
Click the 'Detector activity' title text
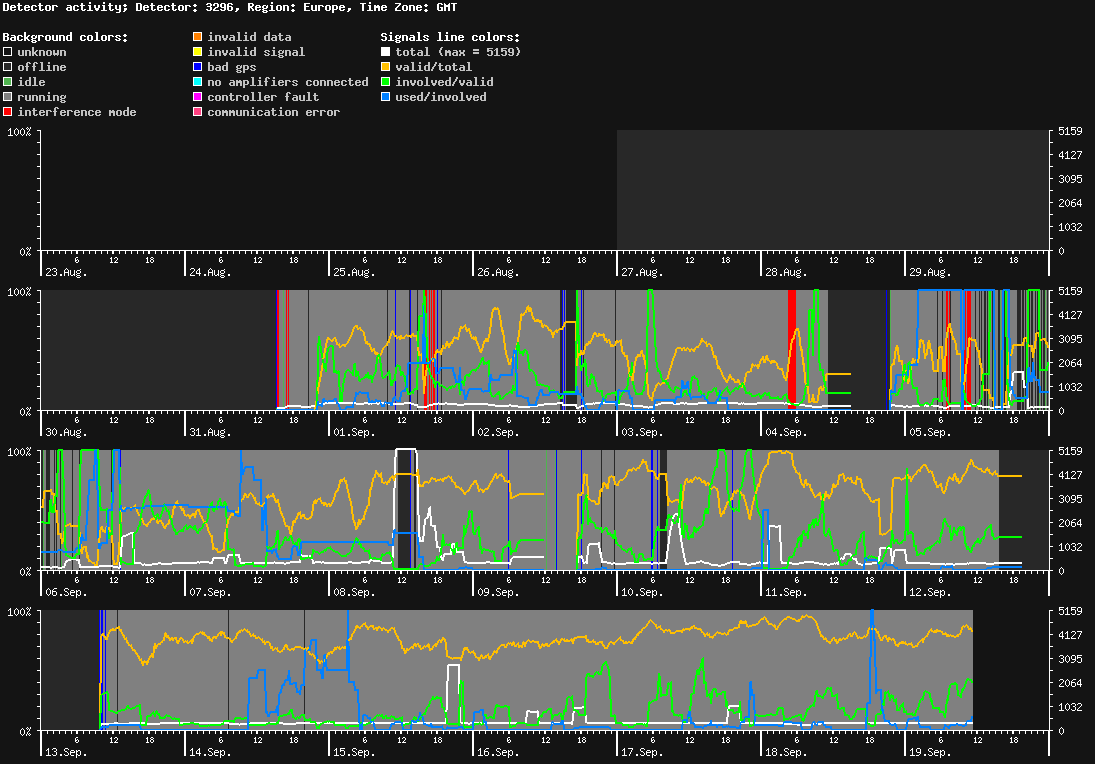pos(61,7)
